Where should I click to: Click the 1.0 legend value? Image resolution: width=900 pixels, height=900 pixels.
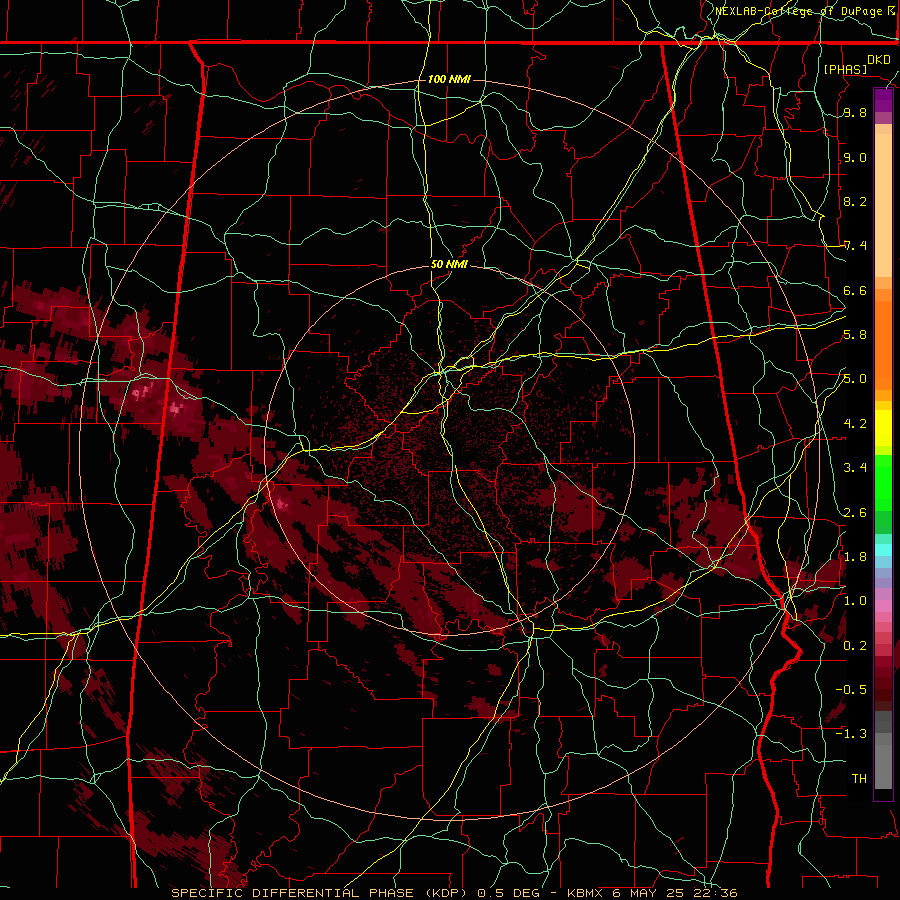[855, 600]
